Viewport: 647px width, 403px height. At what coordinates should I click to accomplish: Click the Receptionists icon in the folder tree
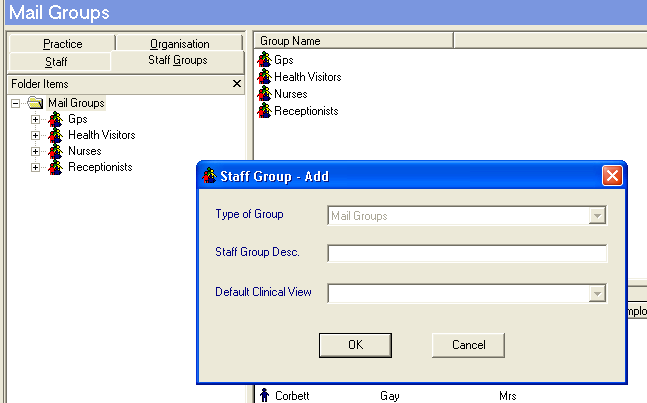(55, 167)
